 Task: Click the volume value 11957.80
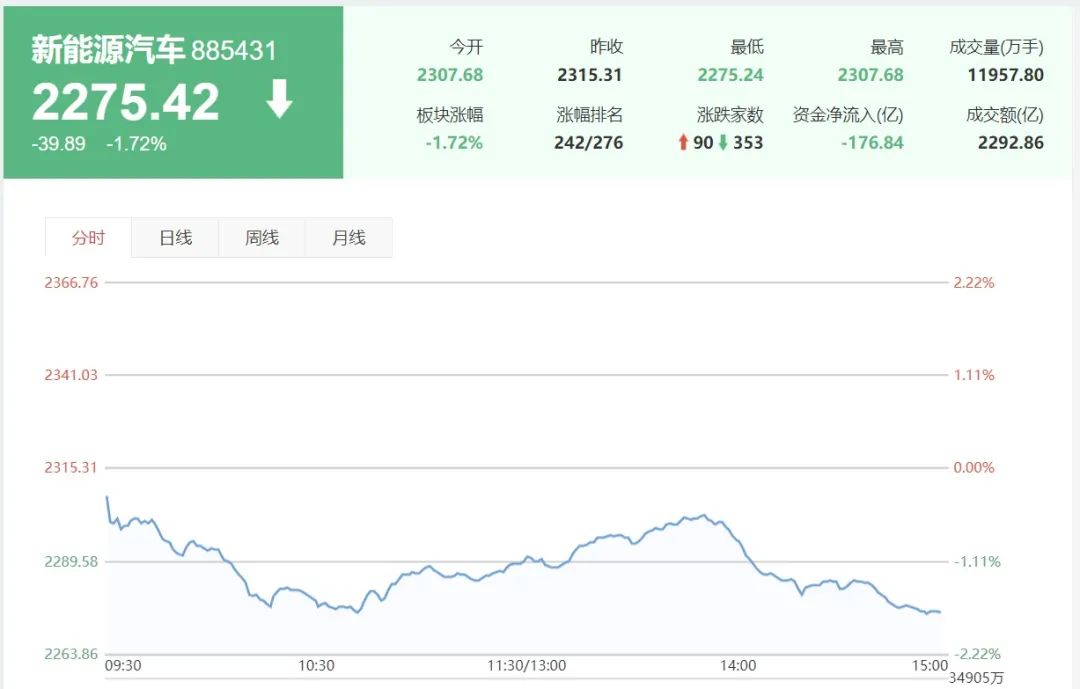tap(1006, 75)
